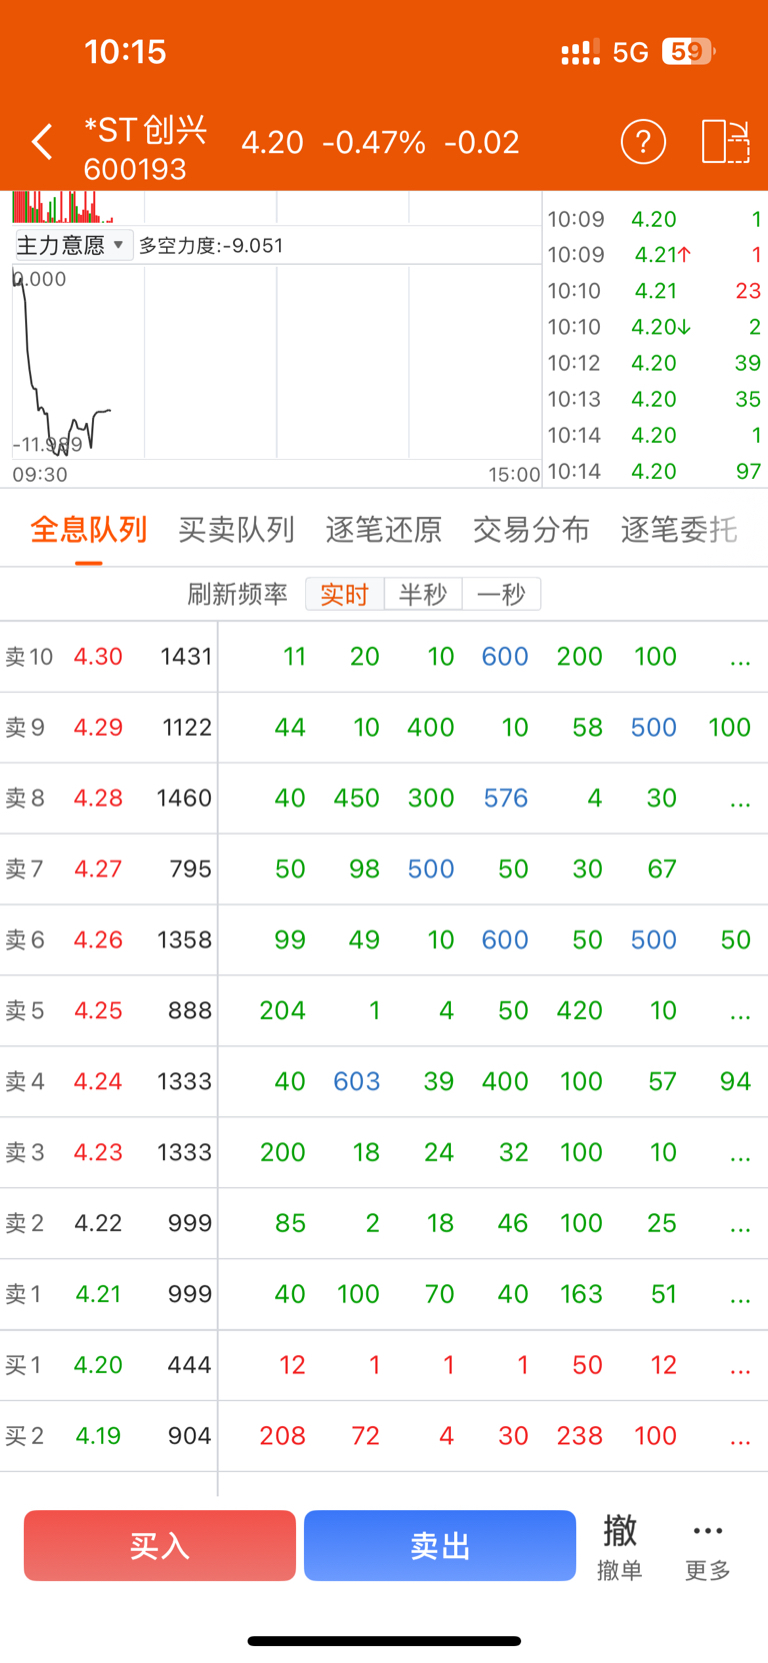Tap 买1 price 4.20

click(98, 1365)
